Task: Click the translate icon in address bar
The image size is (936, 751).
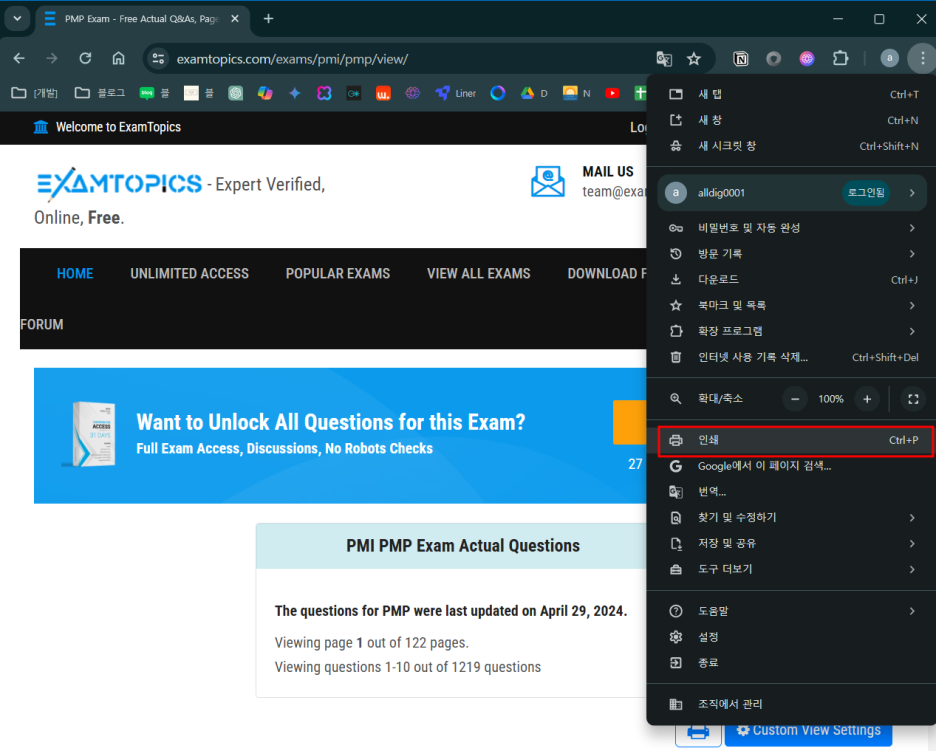Action: click(664, 59)
